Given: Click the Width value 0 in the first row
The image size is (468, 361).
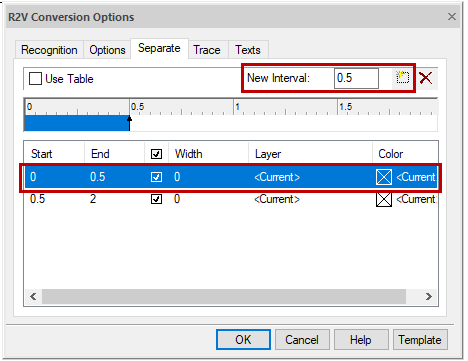Looking at the screenshot, I should click(177, 177).
